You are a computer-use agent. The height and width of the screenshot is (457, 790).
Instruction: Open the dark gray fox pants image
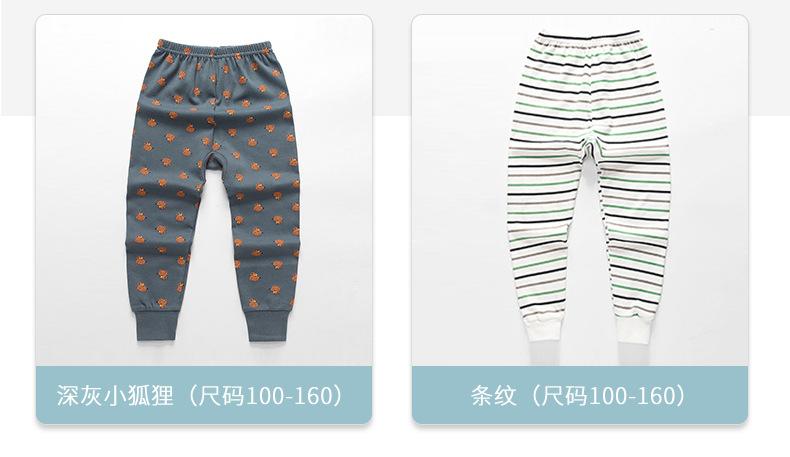pyautogui.click(x=204, y=190)
